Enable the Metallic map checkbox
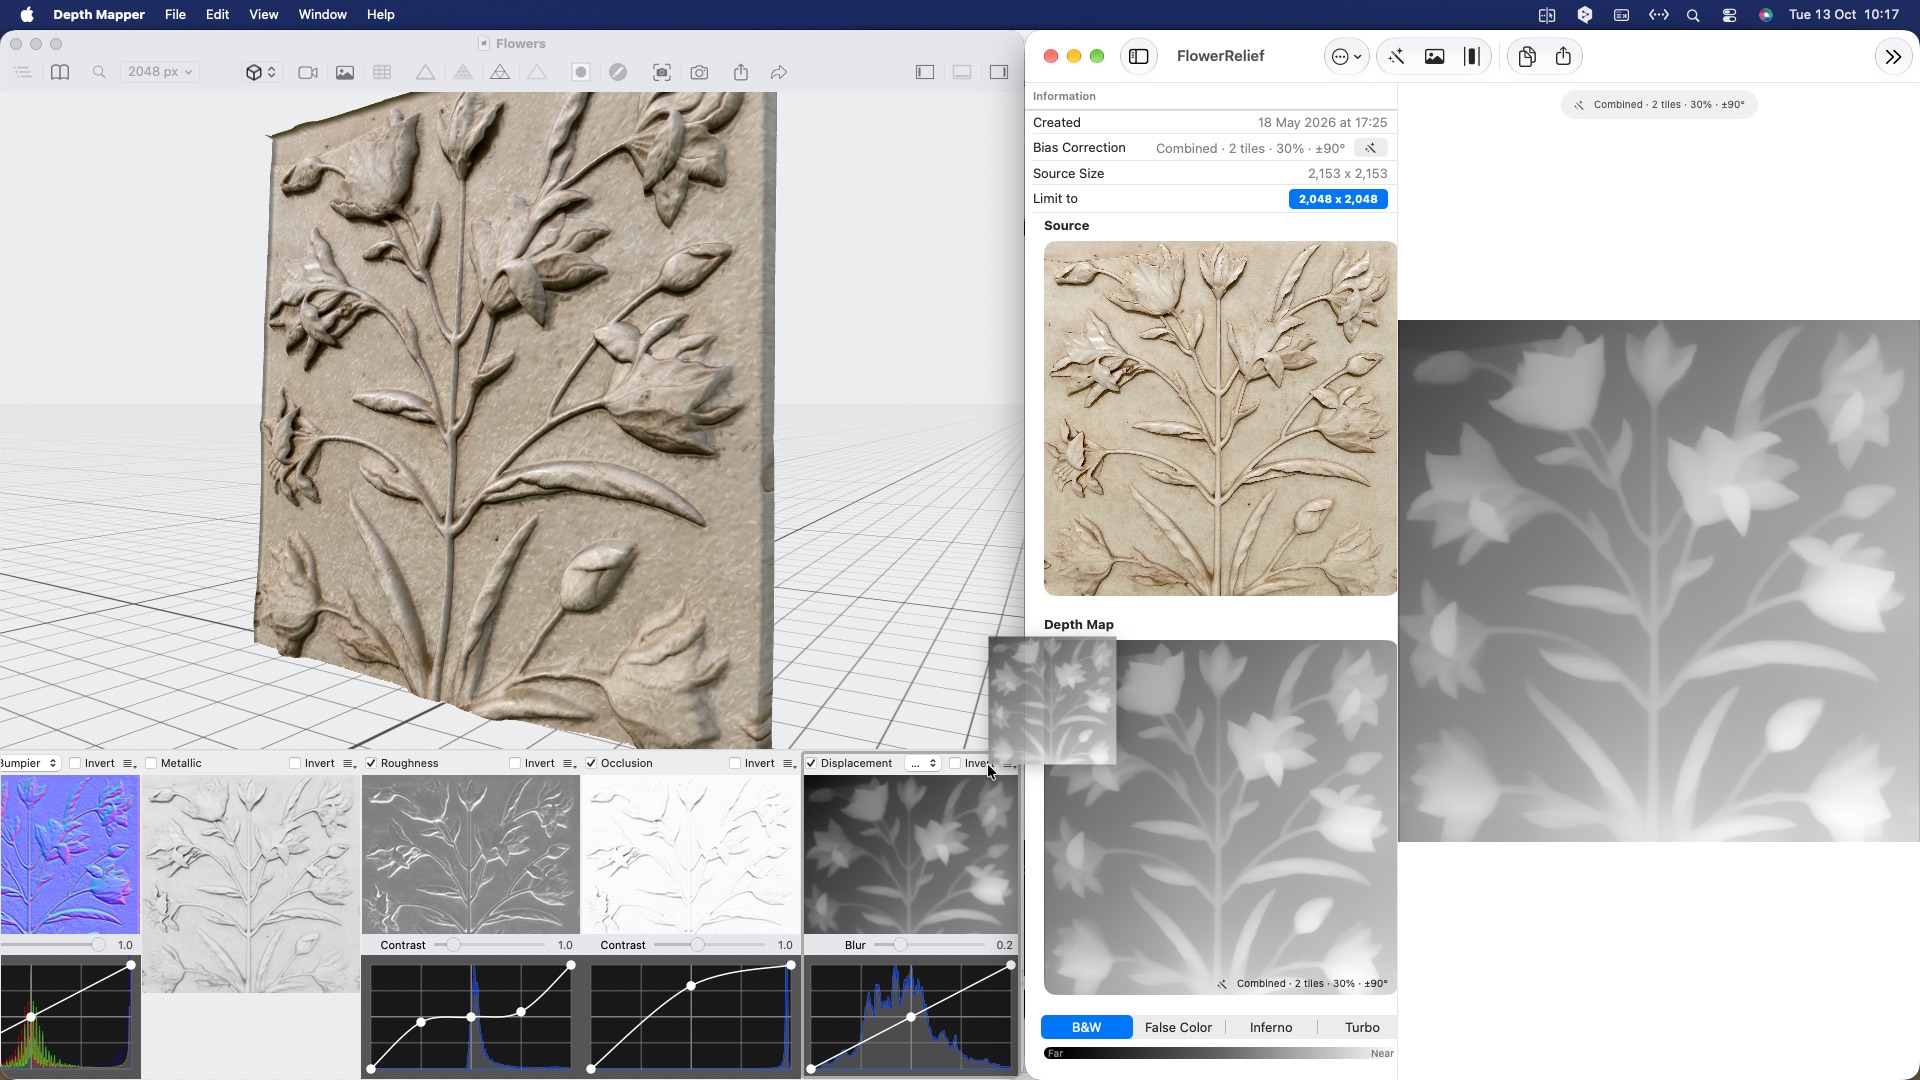The image size is (1920, 1080). [x=151, y=763]
